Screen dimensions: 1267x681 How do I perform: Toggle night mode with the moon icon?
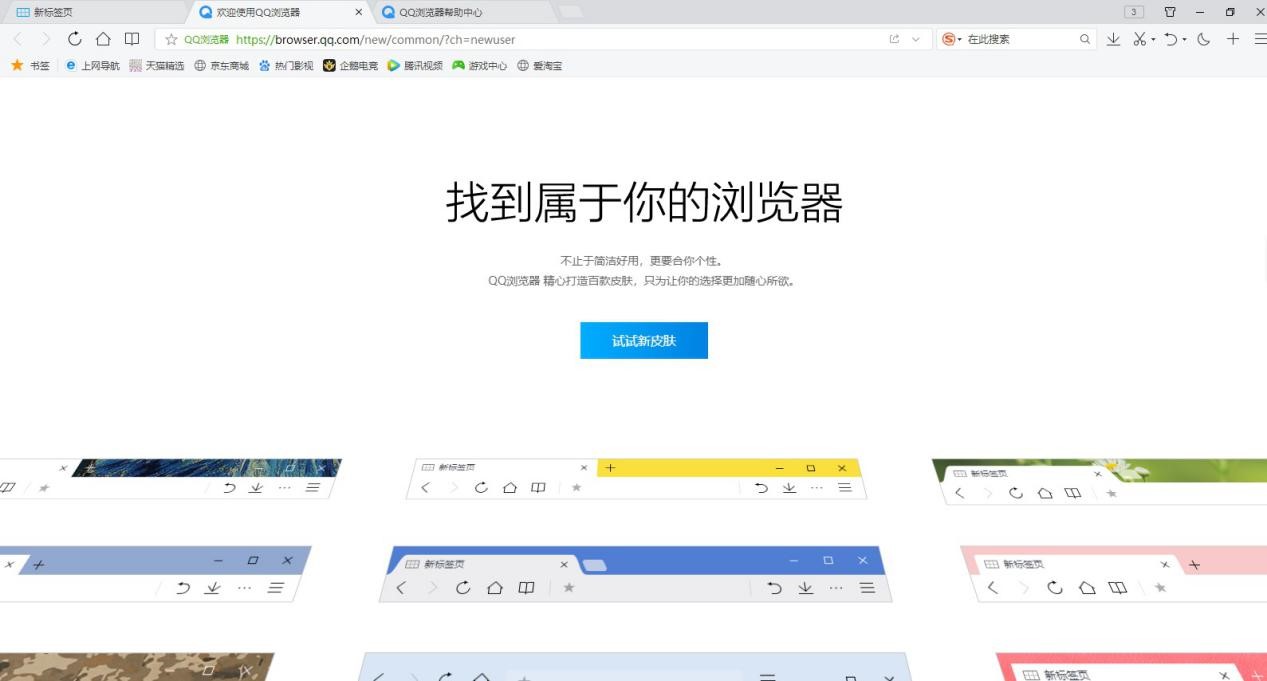point(1203,39)
